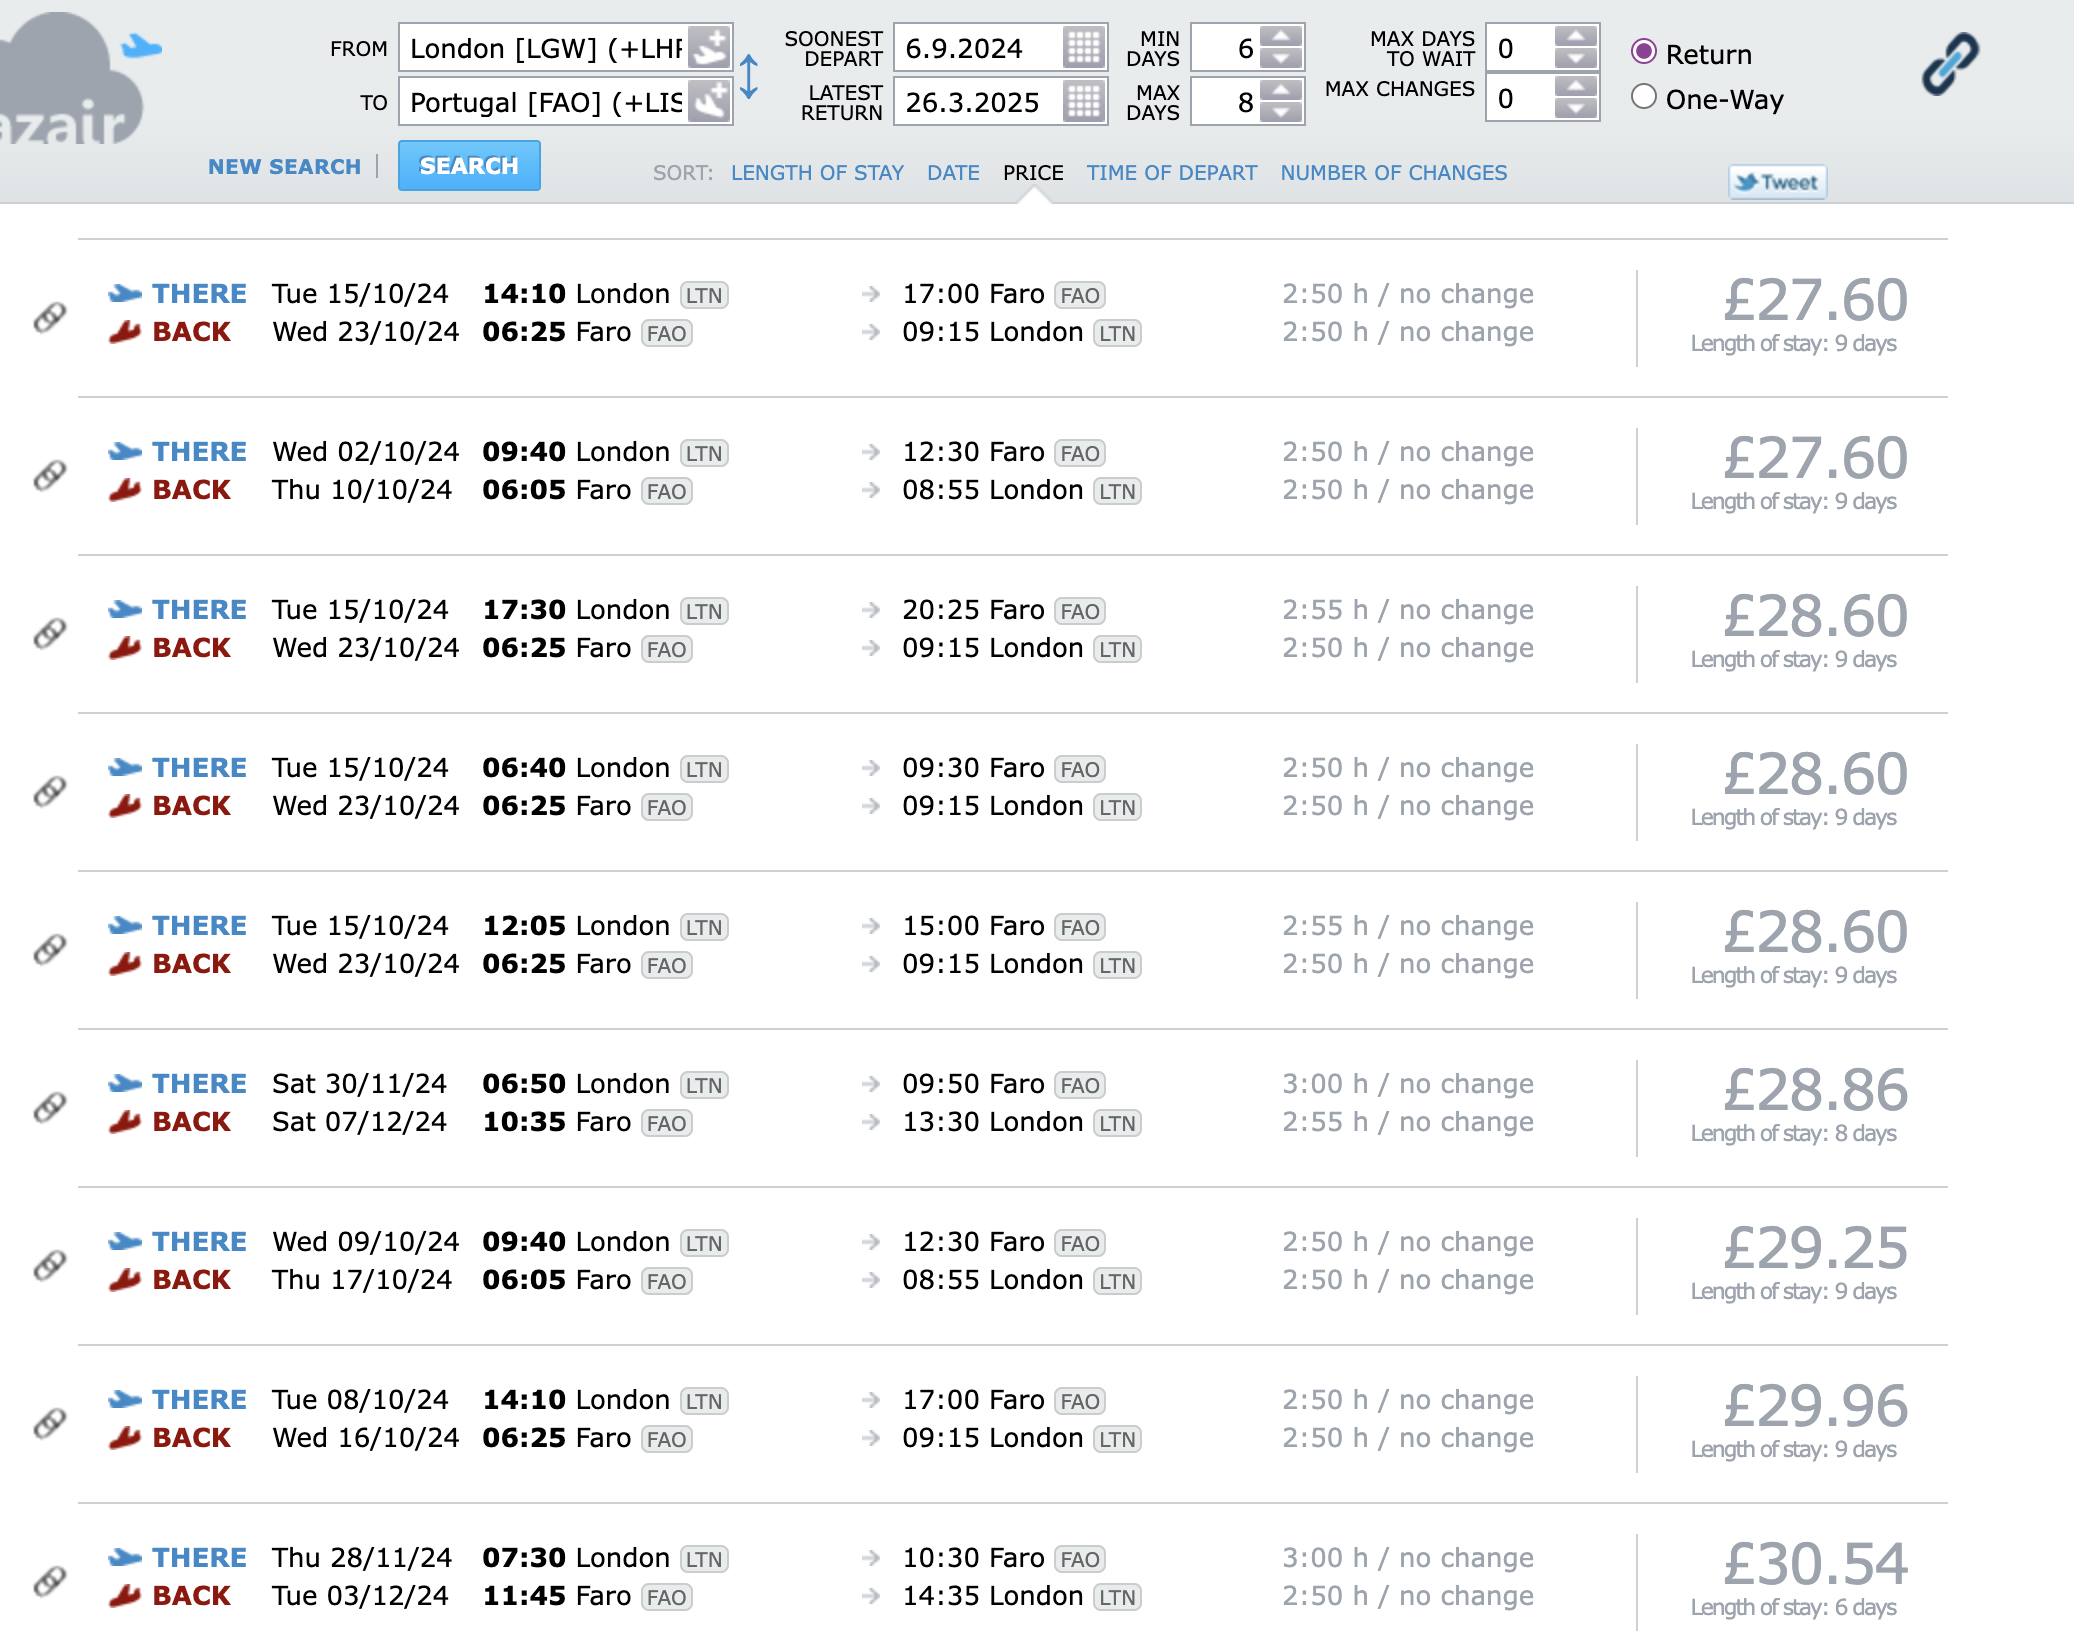Increase min days stepper up arrow
The width and height of the screenshot is (2074, 1646).
1281,38
